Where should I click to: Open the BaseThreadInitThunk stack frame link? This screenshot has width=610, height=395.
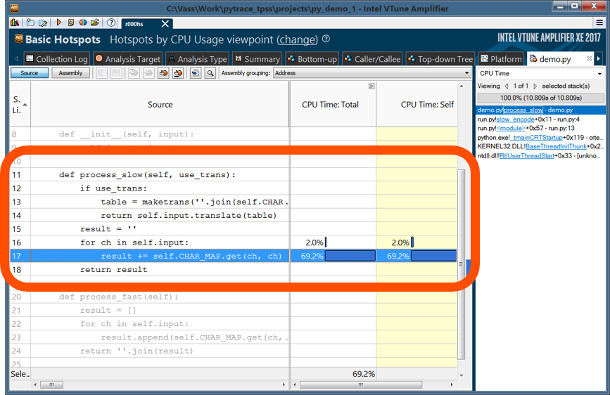click(556, 146)
